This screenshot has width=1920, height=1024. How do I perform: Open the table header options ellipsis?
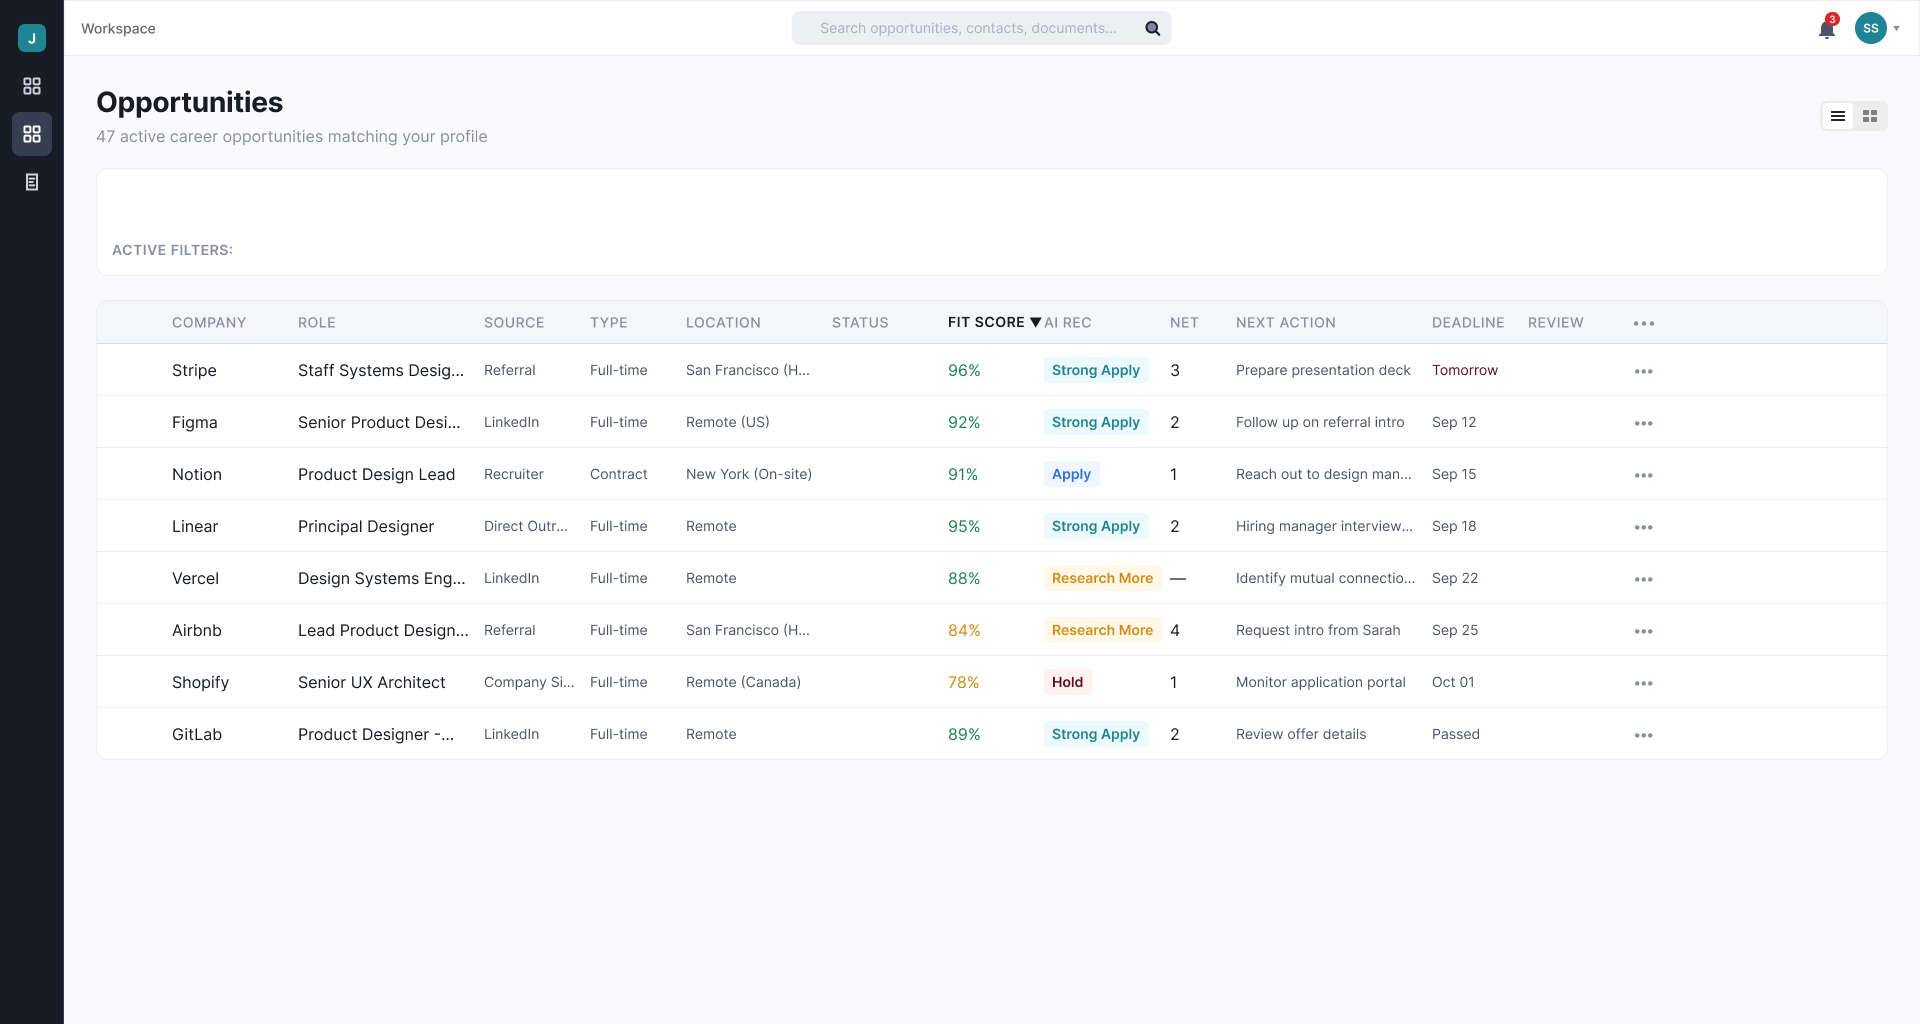coord(1644,323)
